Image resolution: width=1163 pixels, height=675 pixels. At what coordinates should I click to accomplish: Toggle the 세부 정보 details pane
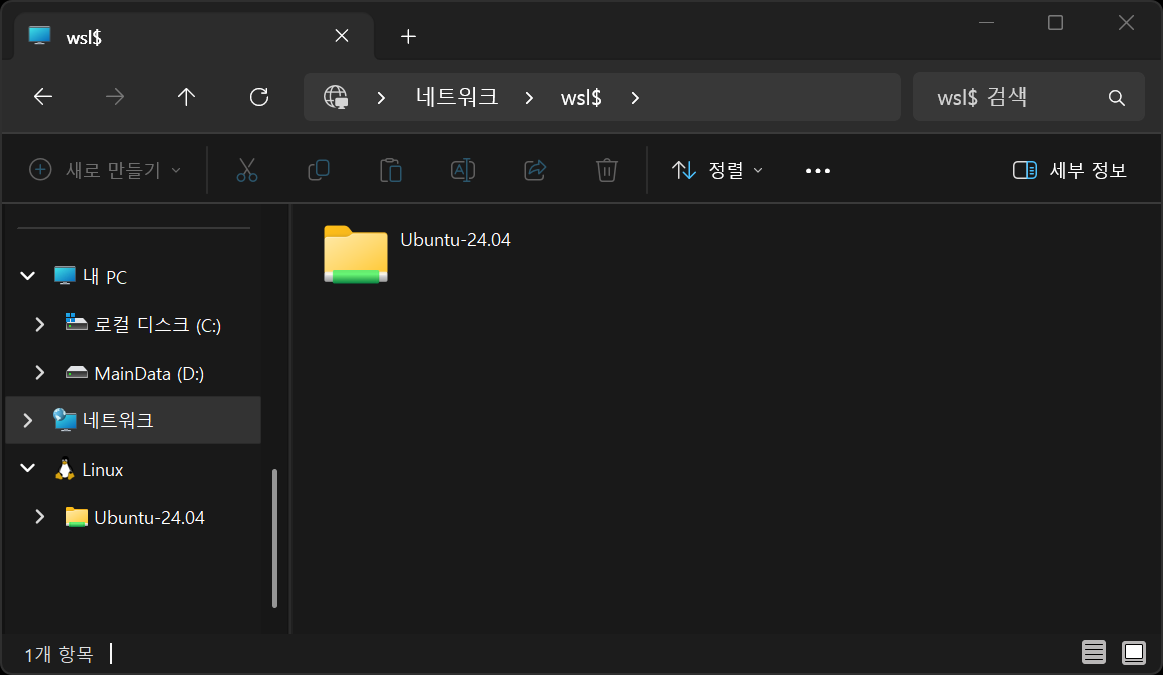point(1070,171)
